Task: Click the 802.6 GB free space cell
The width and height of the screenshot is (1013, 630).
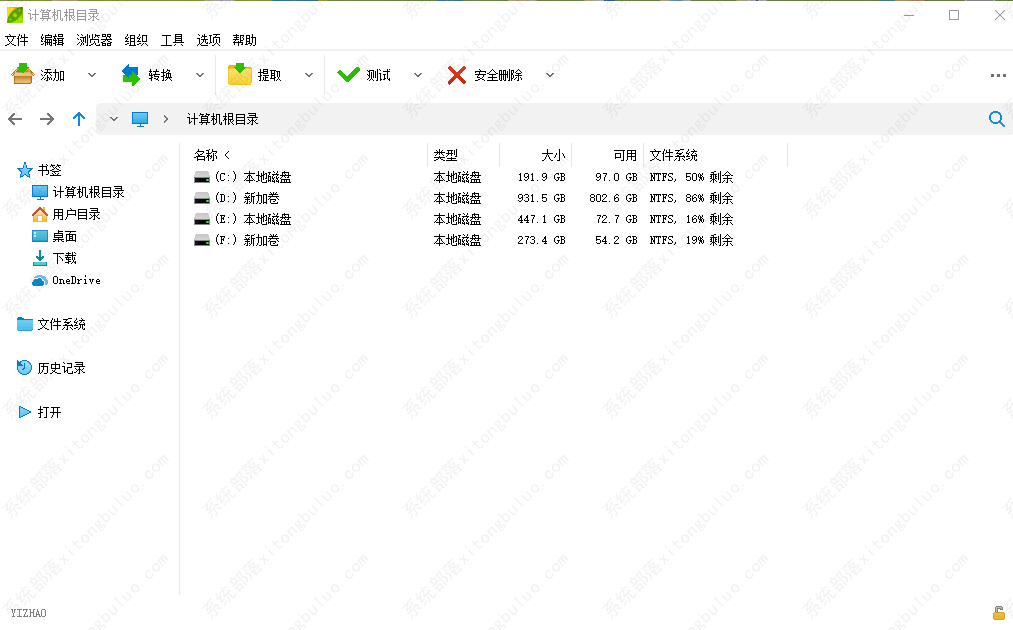Action: (613, 198)
